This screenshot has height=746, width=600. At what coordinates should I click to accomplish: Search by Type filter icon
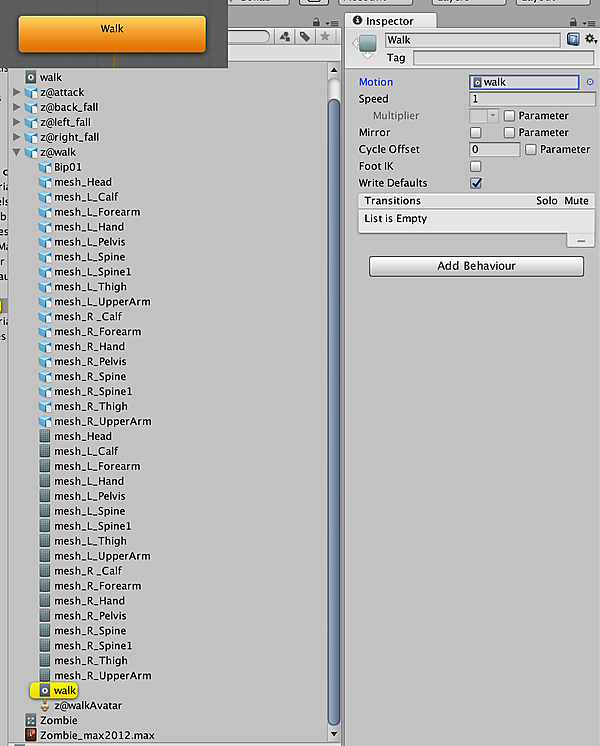(285, 37)
